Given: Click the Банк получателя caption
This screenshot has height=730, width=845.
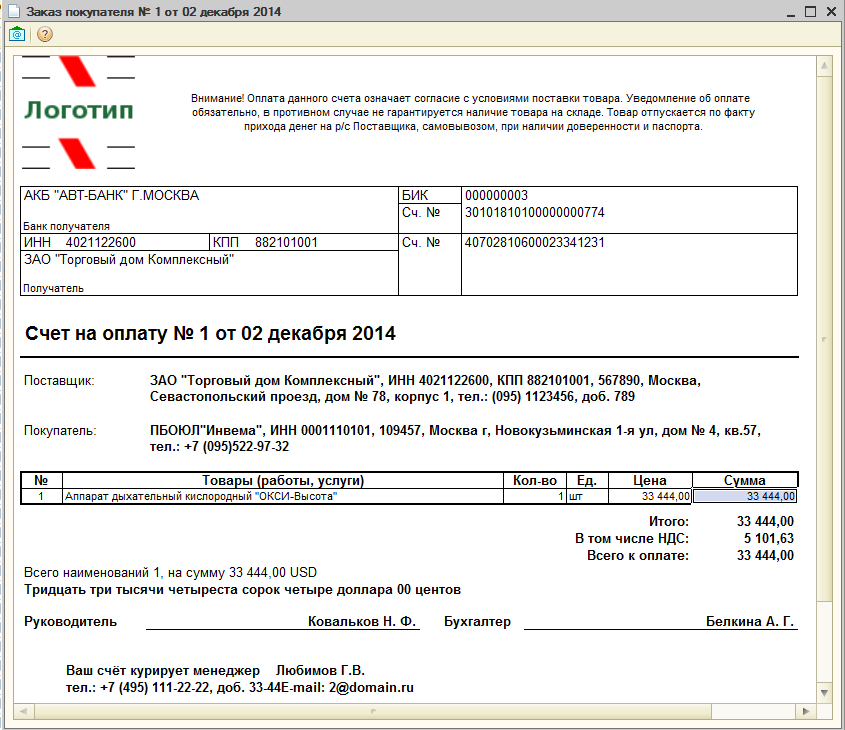Looking at the screenshot, I should 66,226.
